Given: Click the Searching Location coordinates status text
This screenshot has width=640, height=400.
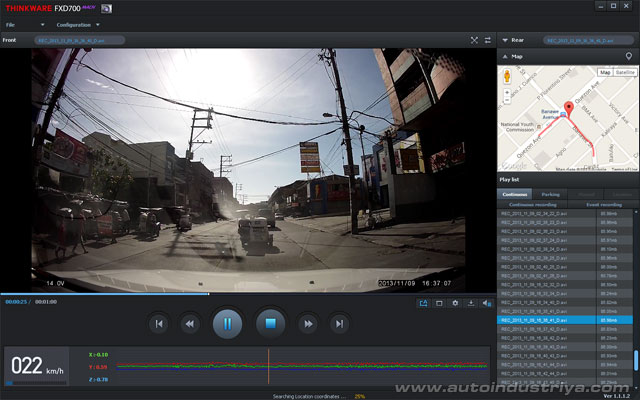Looking at the screenshot, I should coord(309,396).
